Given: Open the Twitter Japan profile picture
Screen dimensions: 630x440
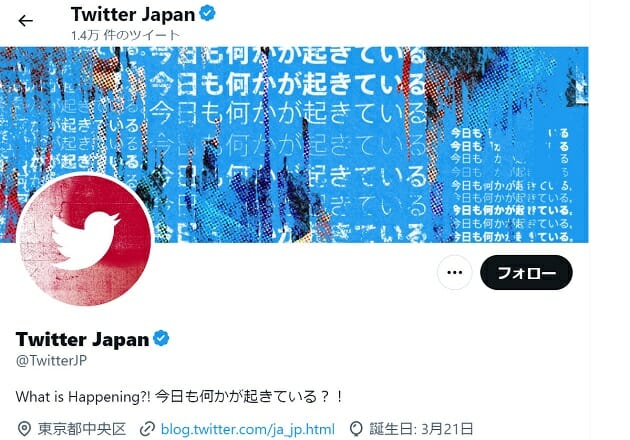Looking at the screenshot, I should [85, 239].
